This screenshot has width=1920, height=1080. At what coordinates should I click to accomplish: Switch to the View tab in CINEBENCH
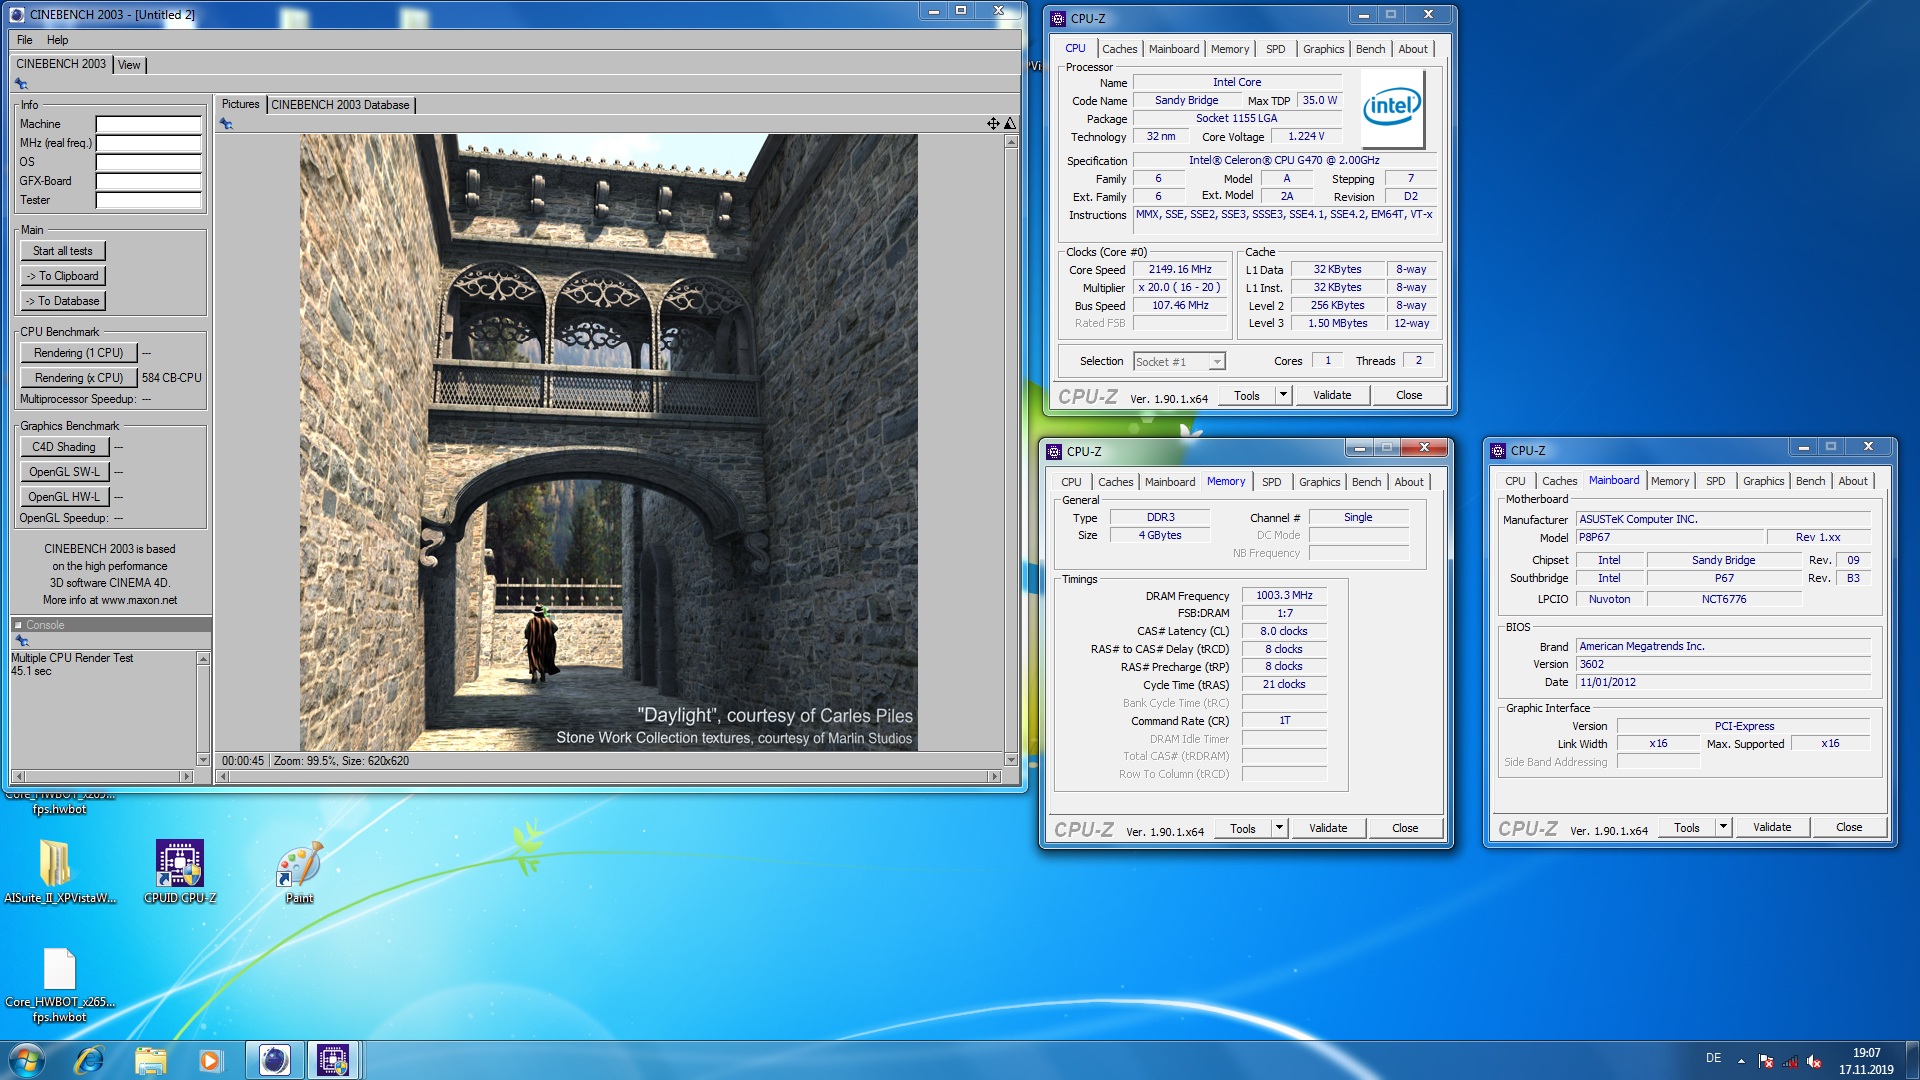click(129, 65)
